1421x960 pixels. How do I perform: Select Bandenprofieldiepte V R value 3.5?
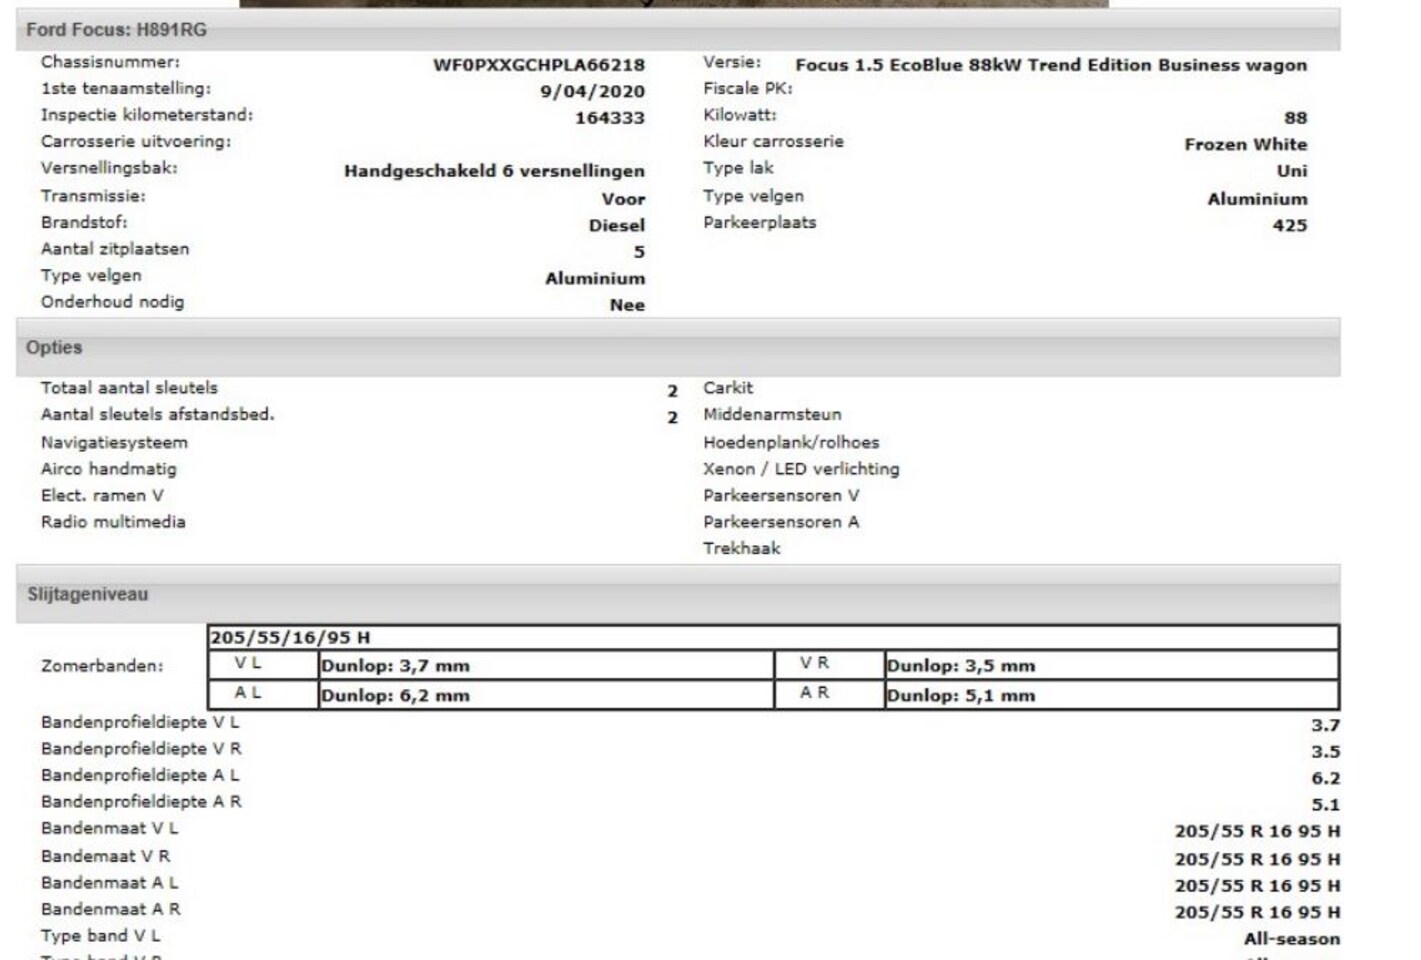tap(1325, 752)
